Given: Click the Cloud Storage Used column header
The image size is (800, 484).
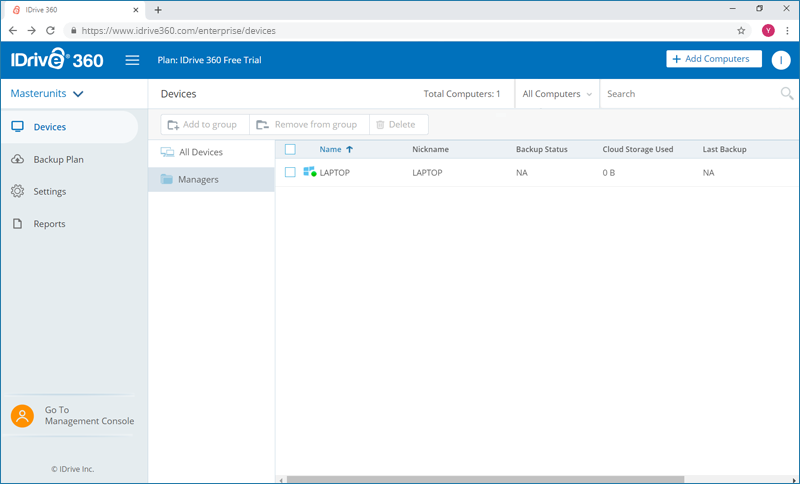Looking at the screenshot, I should click(638, 149).
